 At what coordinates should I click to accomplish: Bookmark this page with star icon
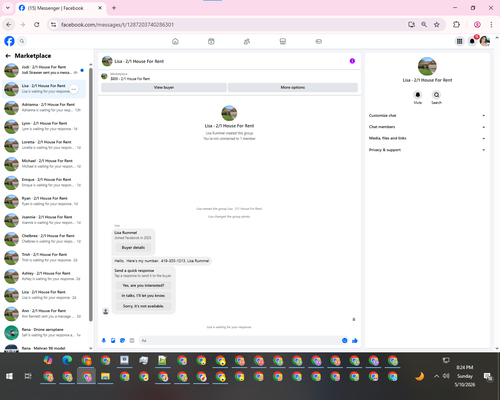437,24
